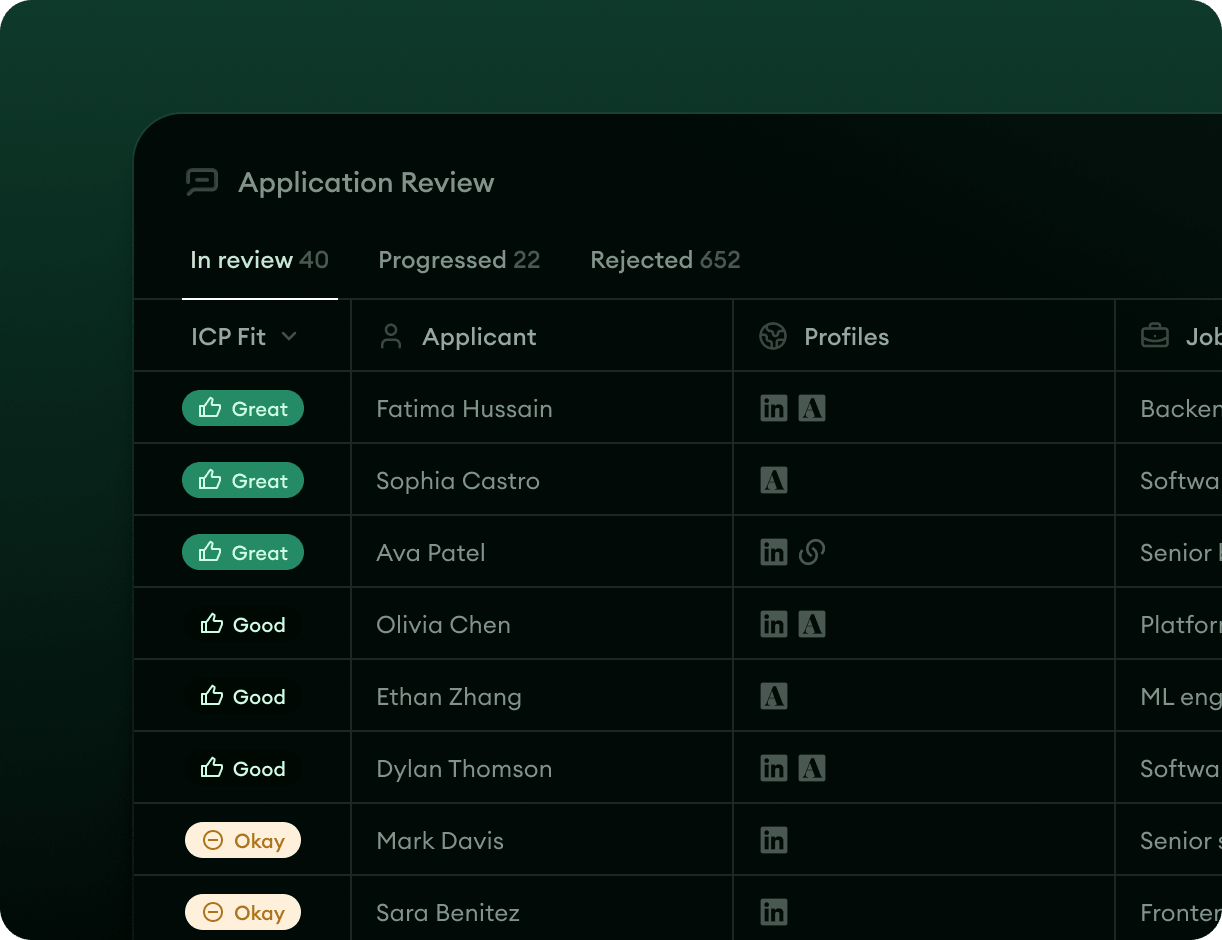Open Olivia Chen's A-logo profile icon
Viewport: 1222px width, 940px height.
coord(812,624)
